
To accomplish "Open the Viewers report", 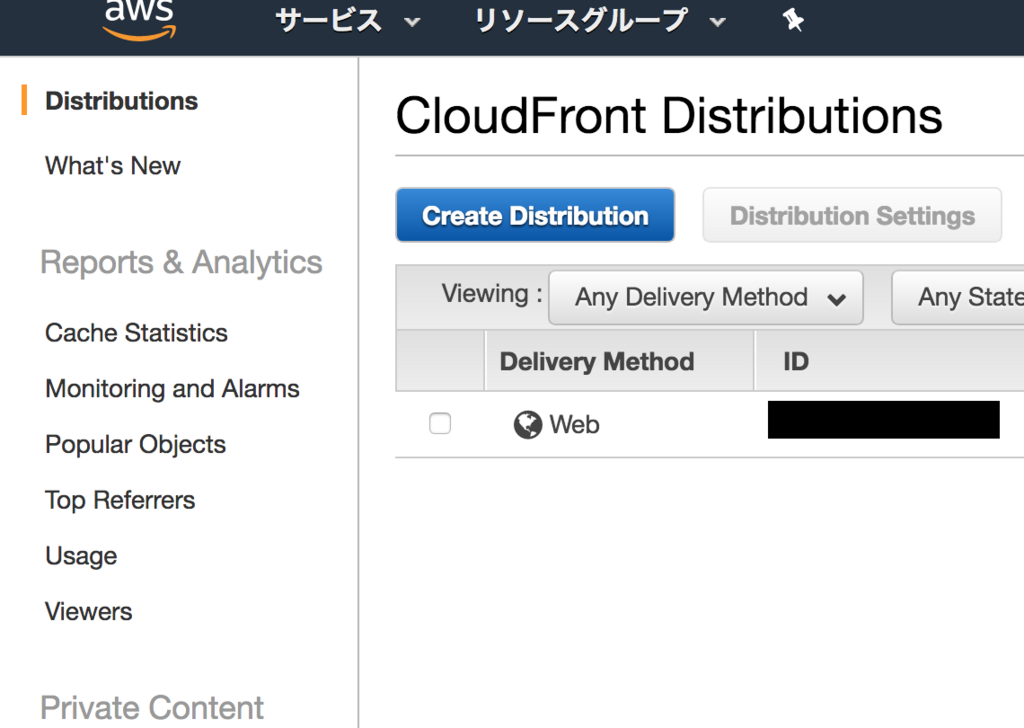I will coord(88,612).
